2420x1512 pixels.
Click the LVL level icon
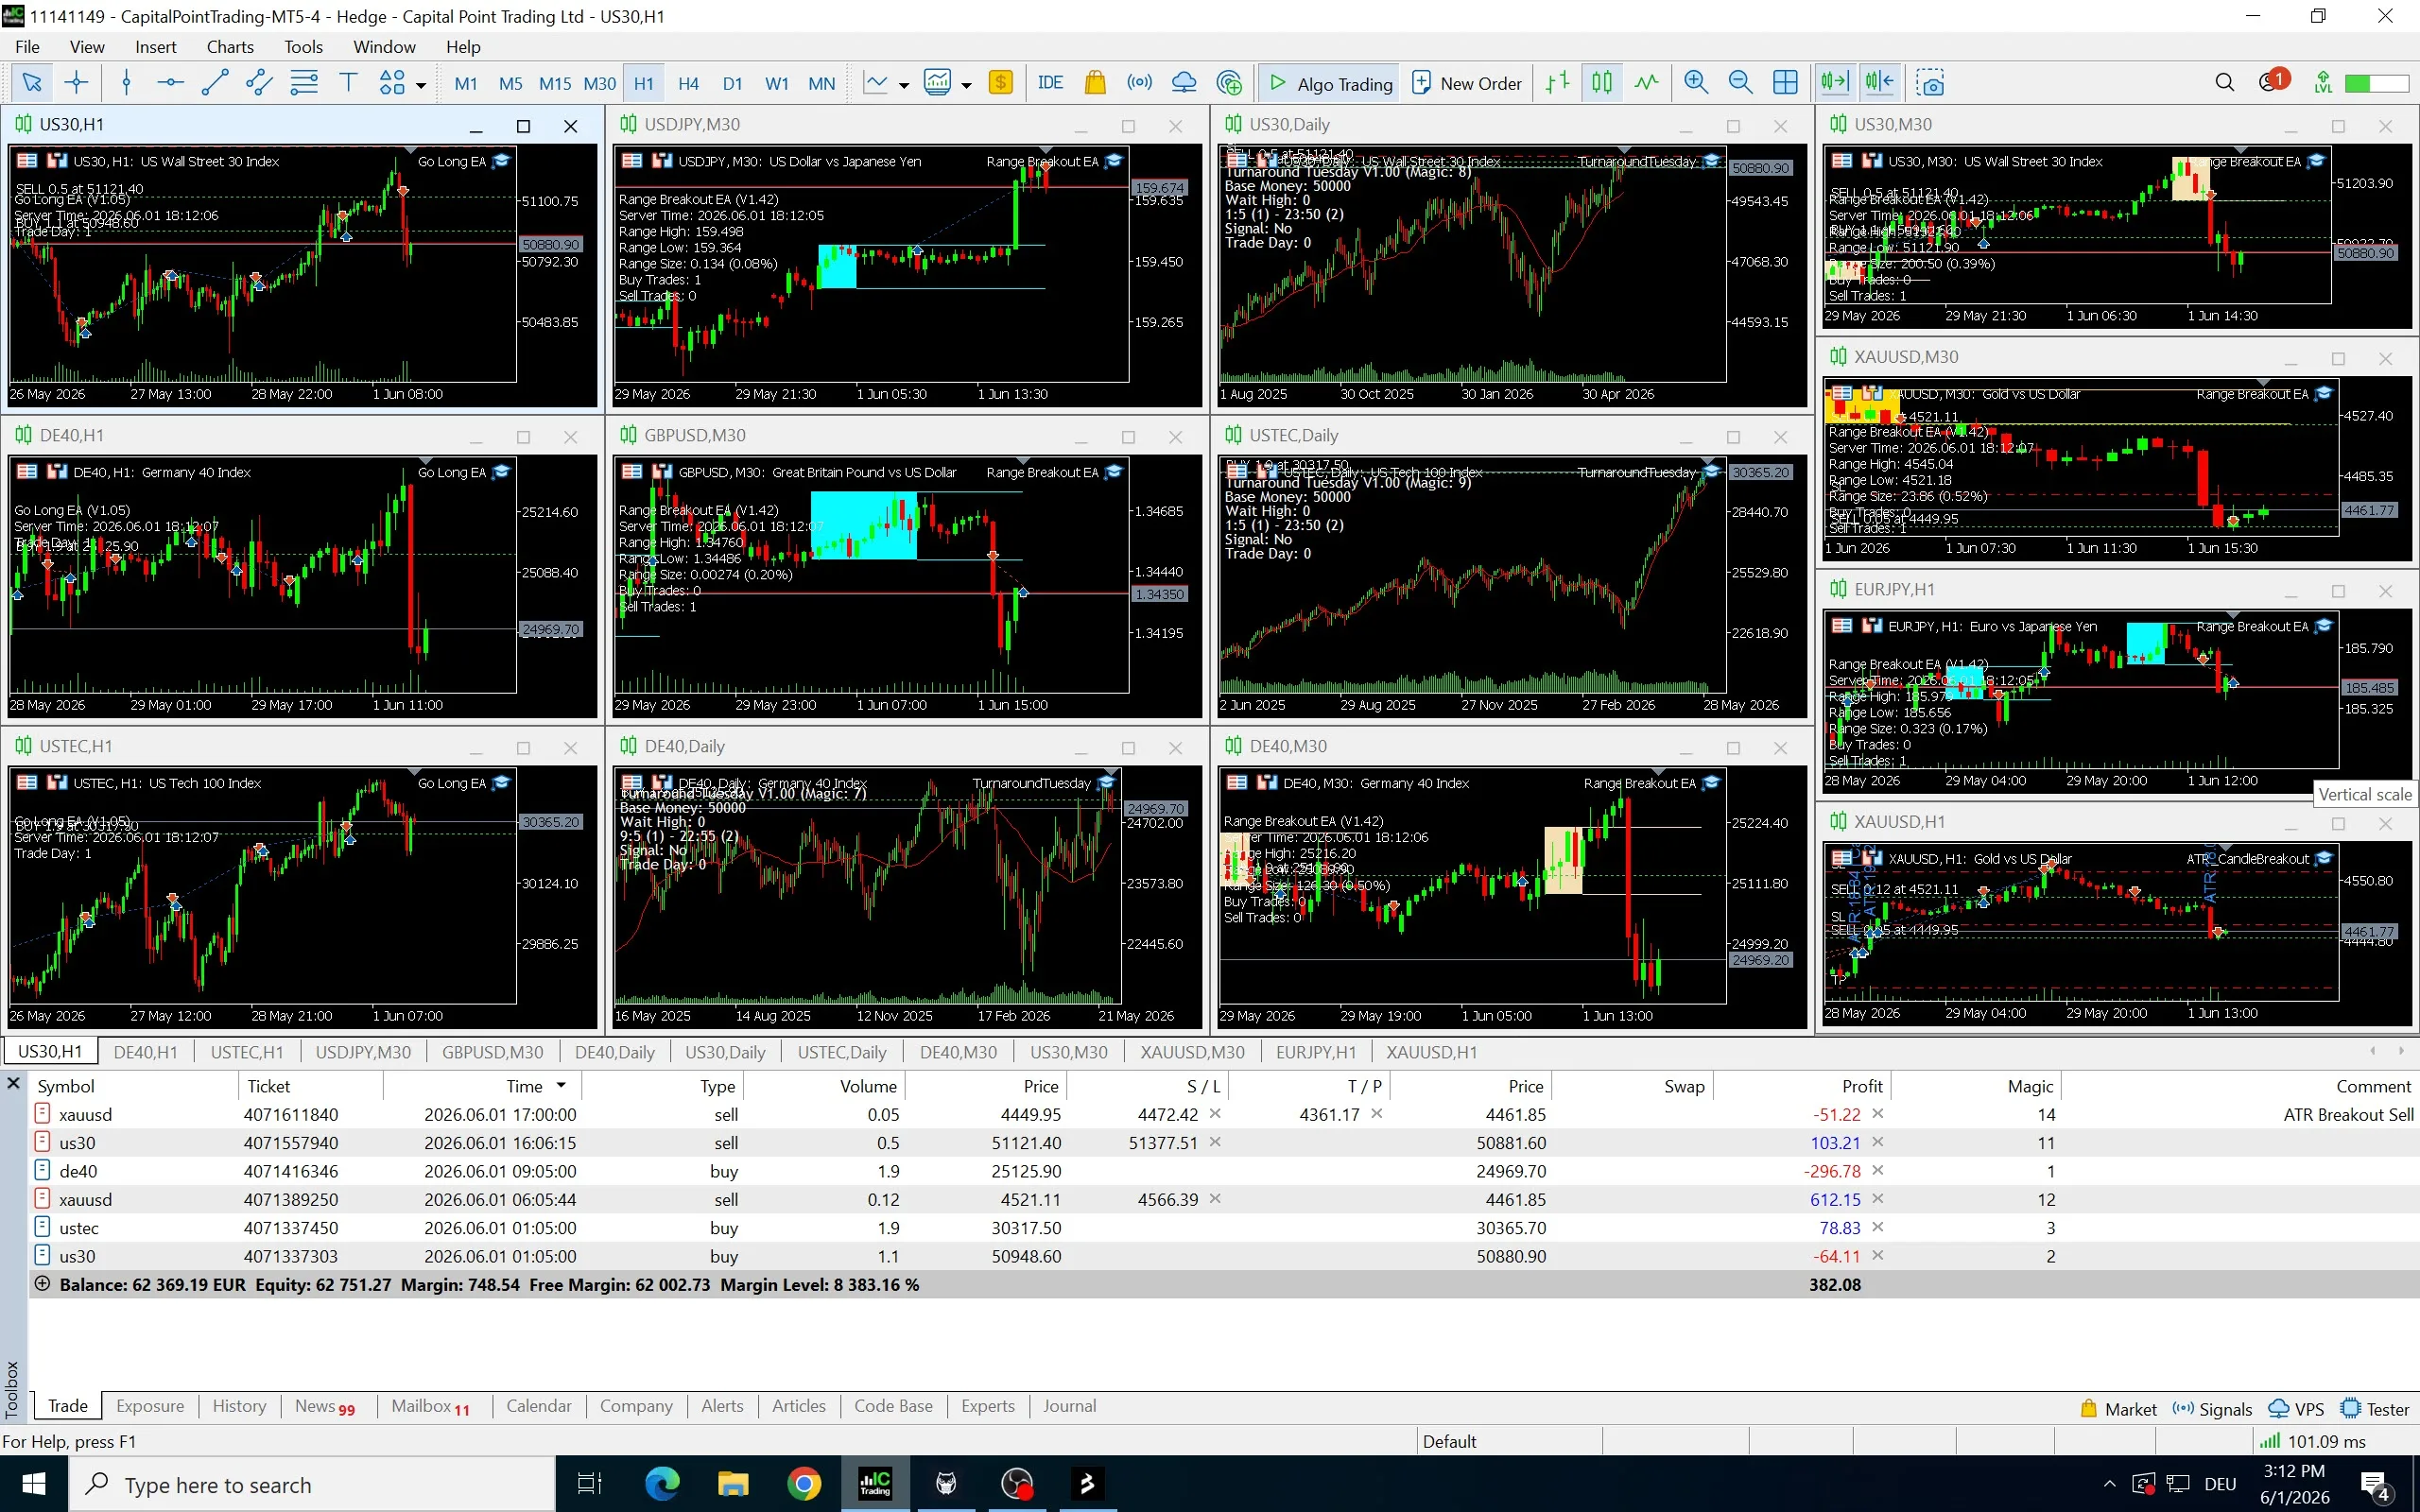2324,83
